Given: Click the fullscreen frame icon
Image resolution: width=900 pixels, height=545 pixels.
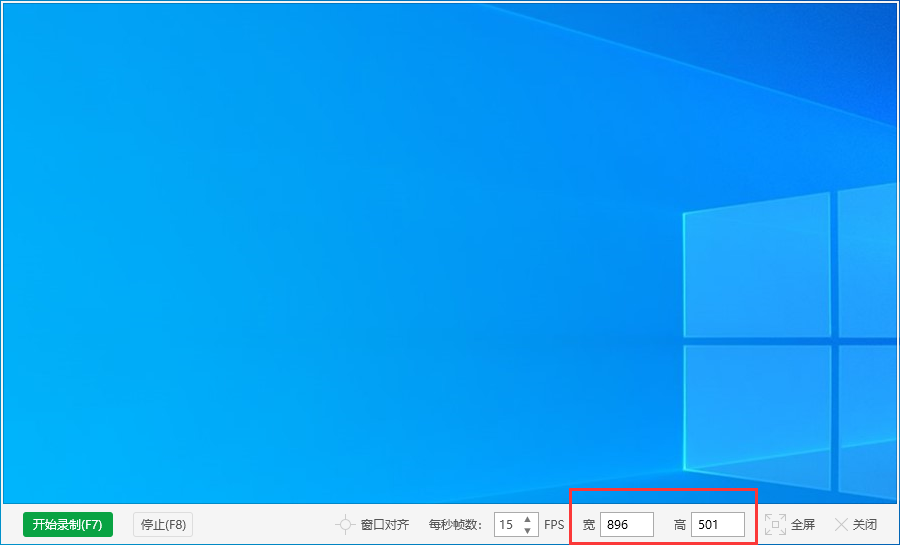Looking at the screenshot, I should click(775, 524).
